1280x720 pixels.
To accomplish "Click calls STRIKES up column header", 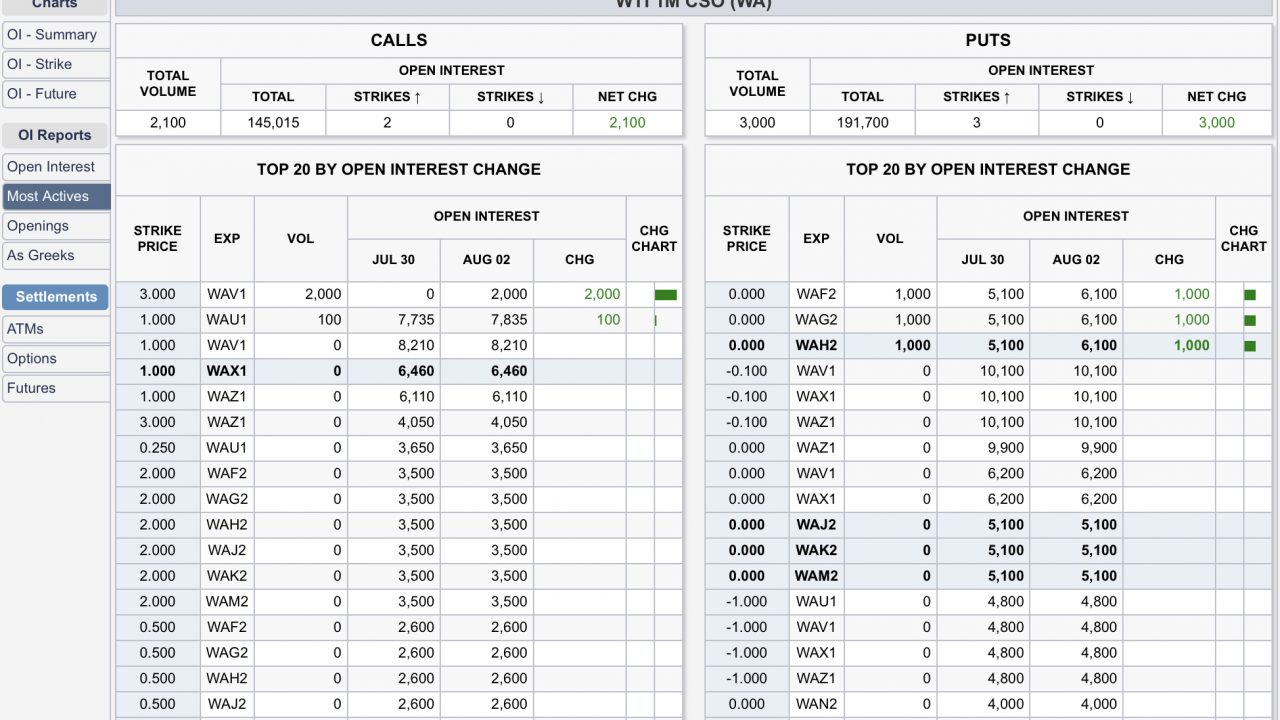I will click(387, 97).
